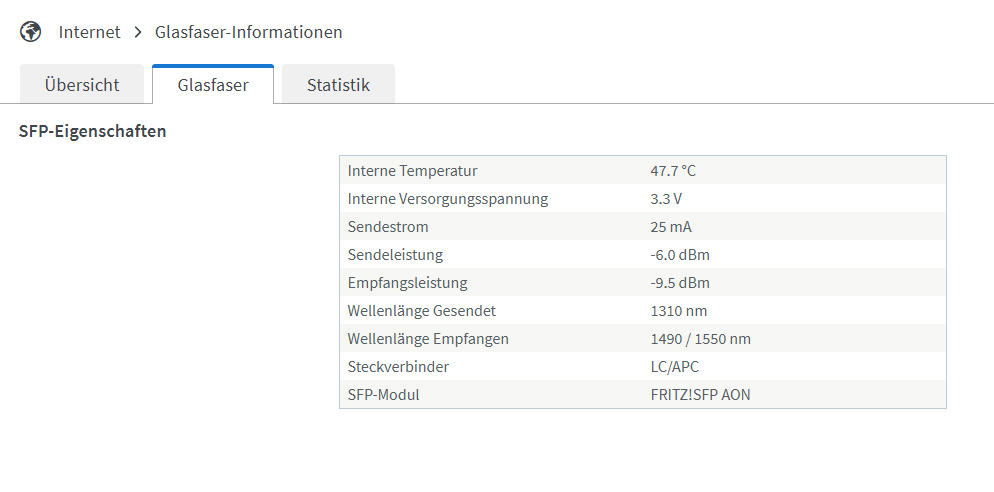This screenshot has width=994, height=492.
Task: Select the Steckverbinder row label
Action: 398,366
